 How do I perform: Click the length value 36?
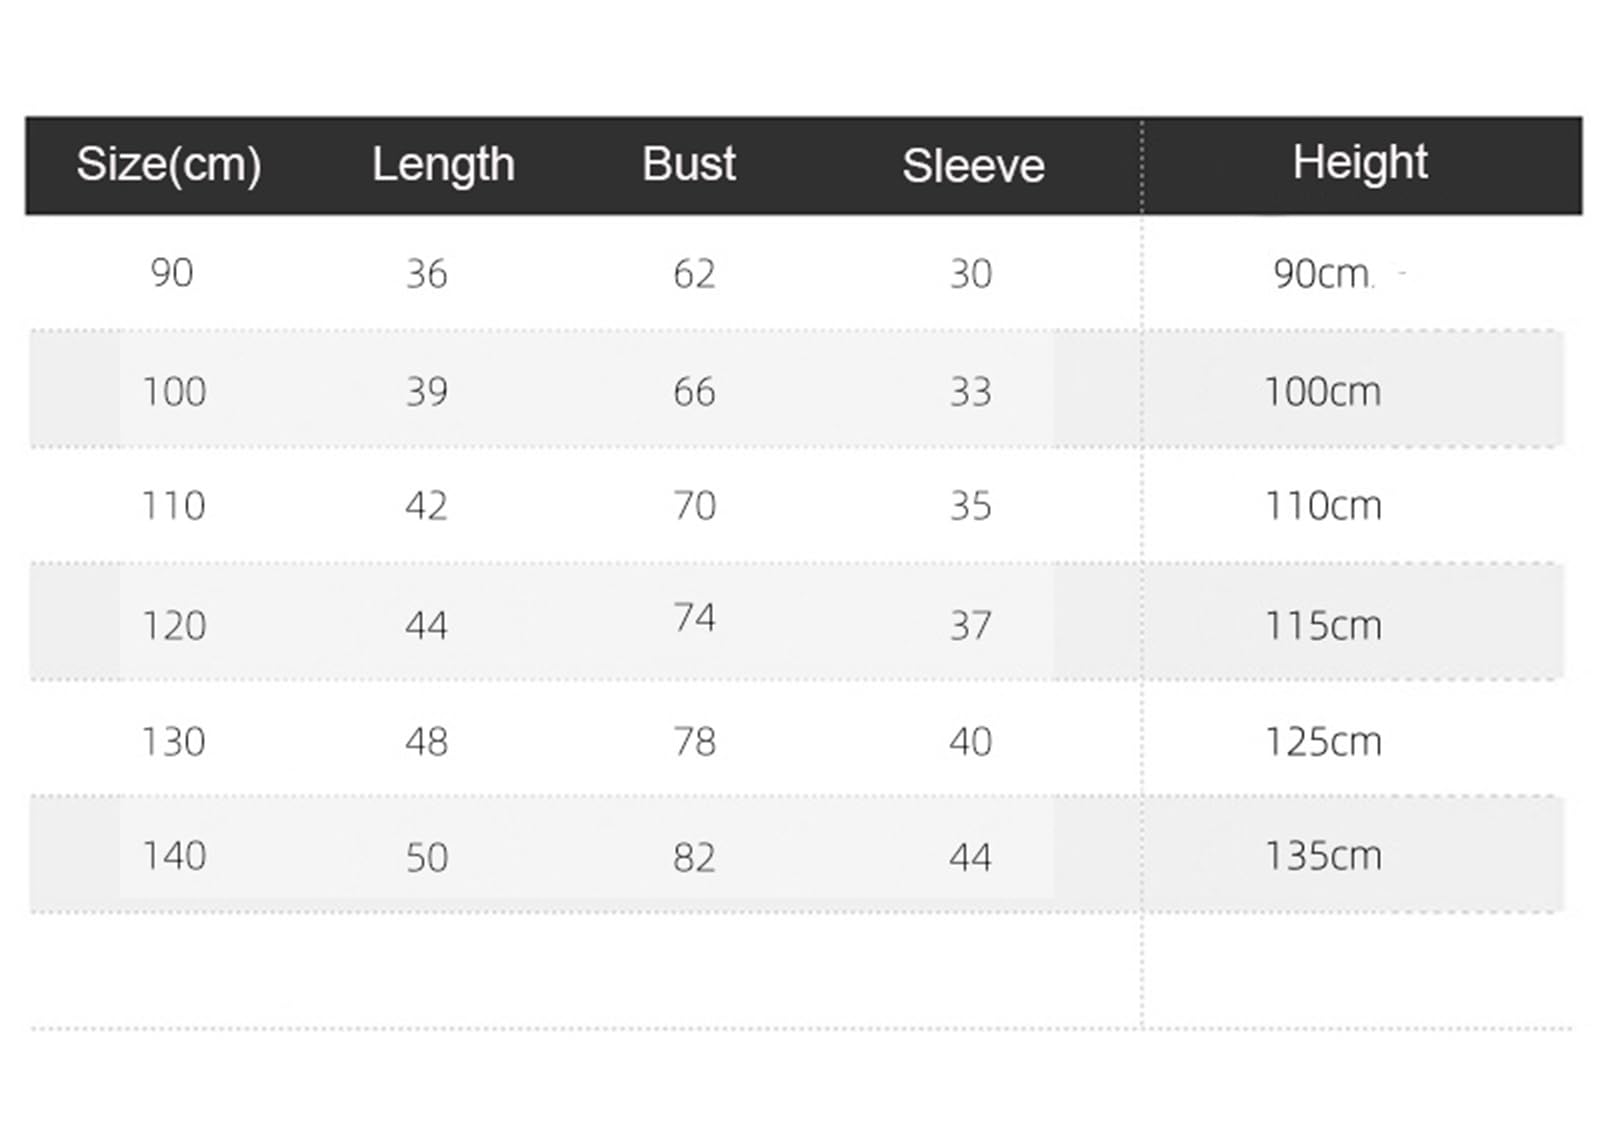(x=426, y=274)
